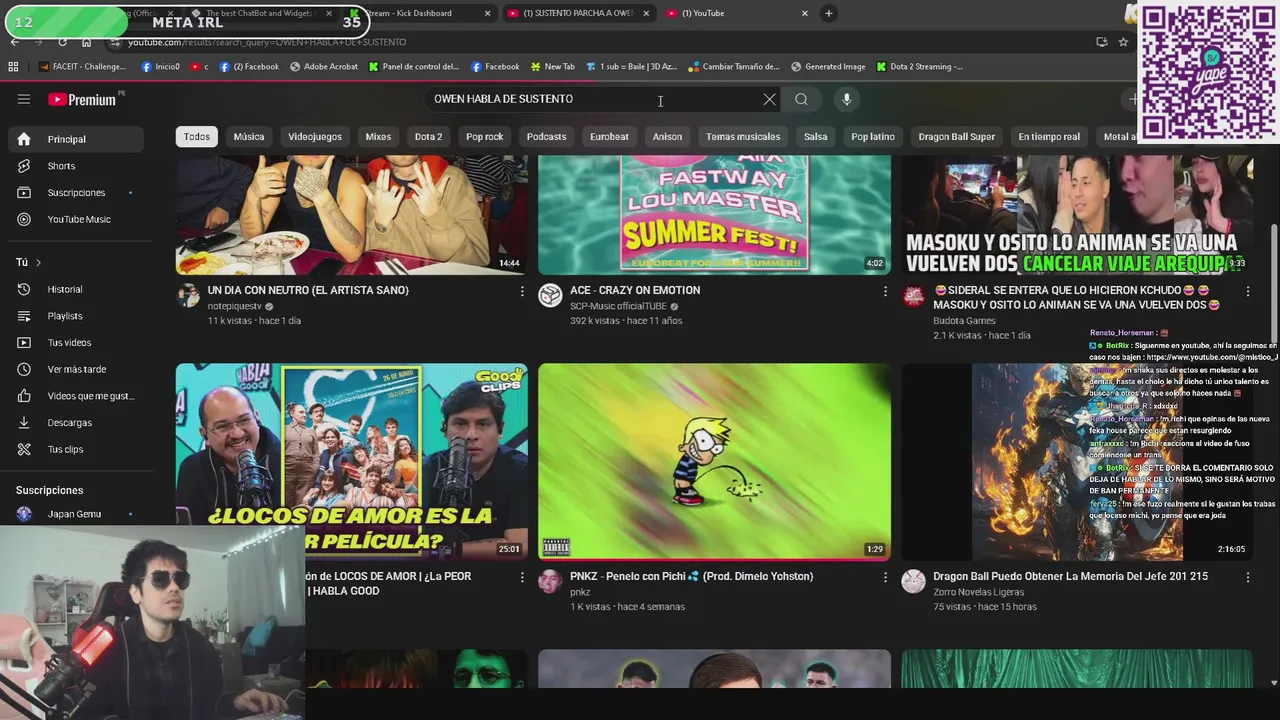The image size is (1280, 720).
Task: Open Playlists in the sidebar
Action: (75, 316)
